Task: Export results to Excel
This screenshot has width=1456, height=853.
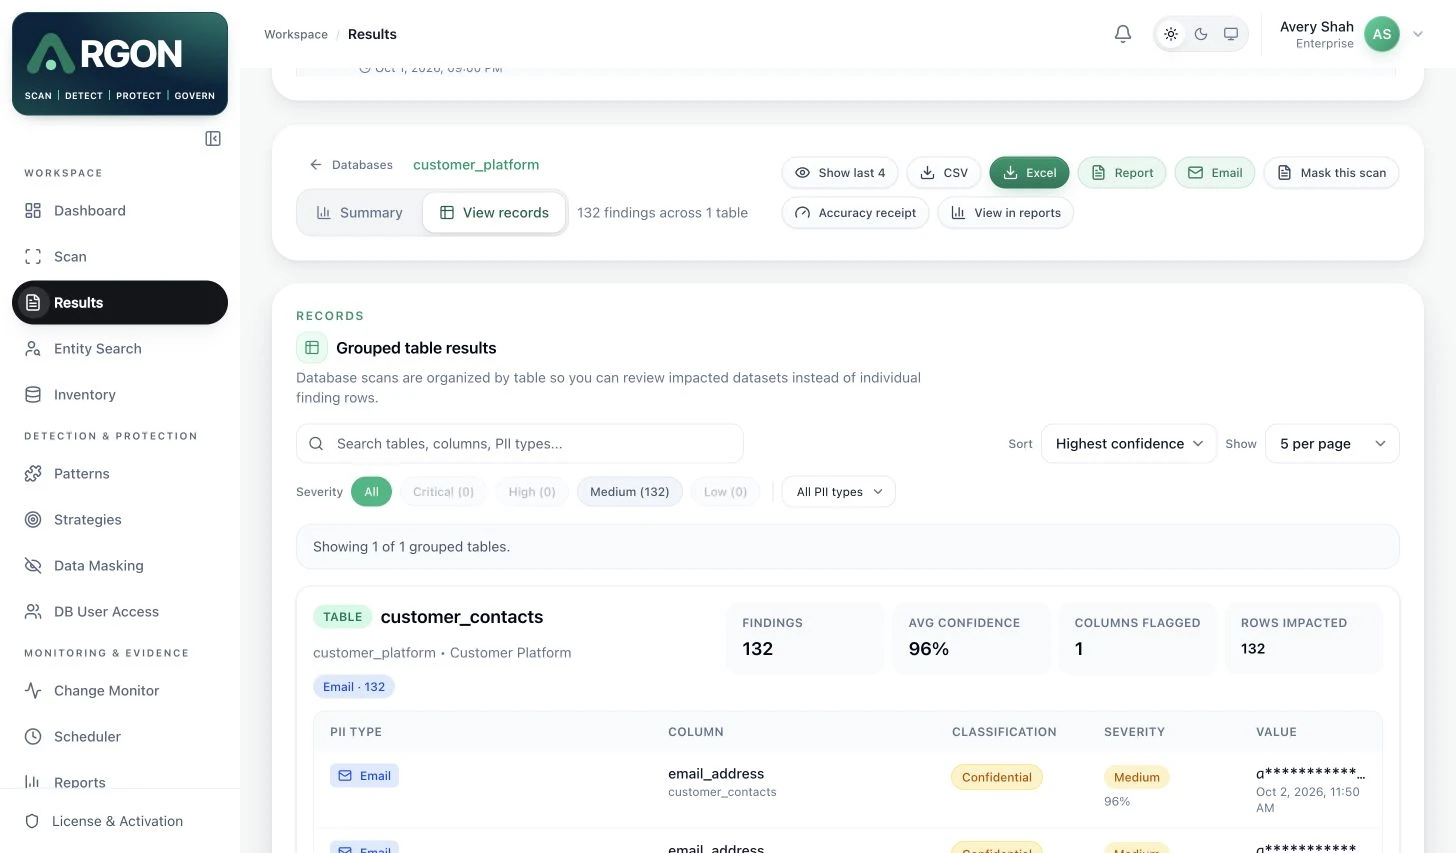Action: click(x=1029, y=173)
